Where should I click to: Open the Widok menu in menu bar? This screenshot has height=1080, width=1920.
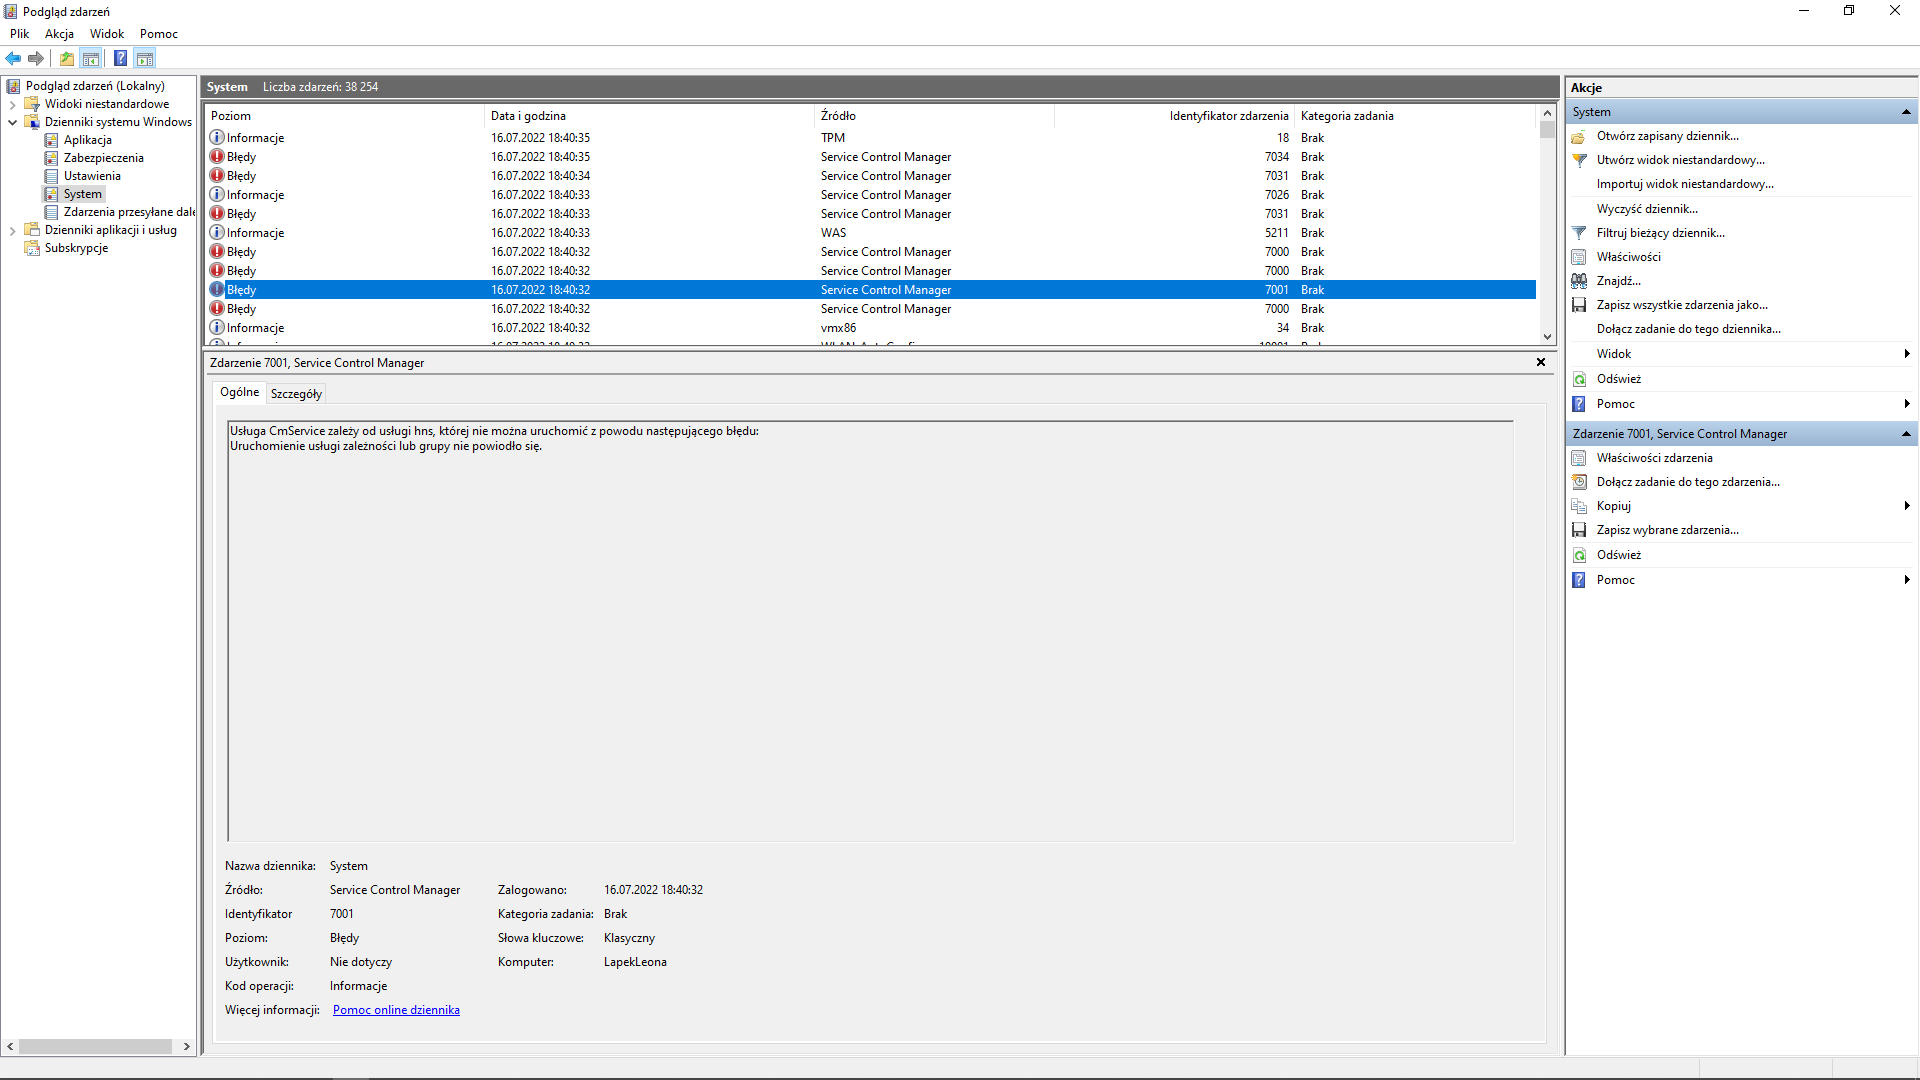click(107, 34)
